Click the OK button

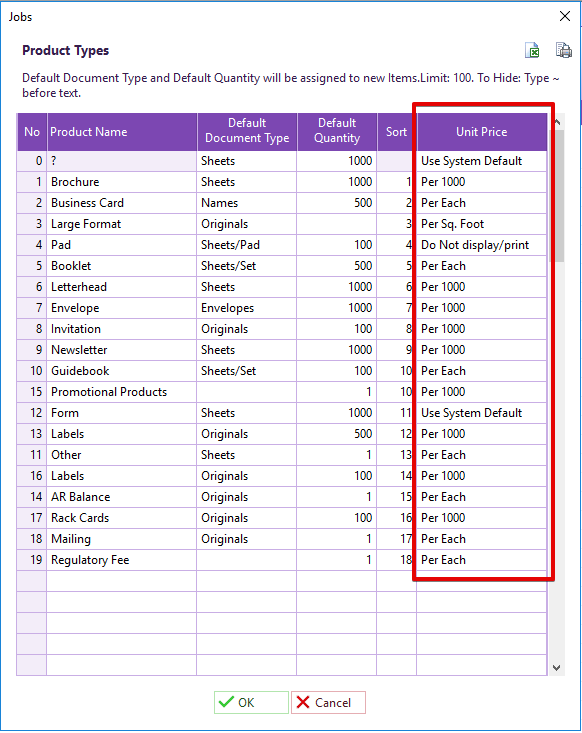pos(251,702)
